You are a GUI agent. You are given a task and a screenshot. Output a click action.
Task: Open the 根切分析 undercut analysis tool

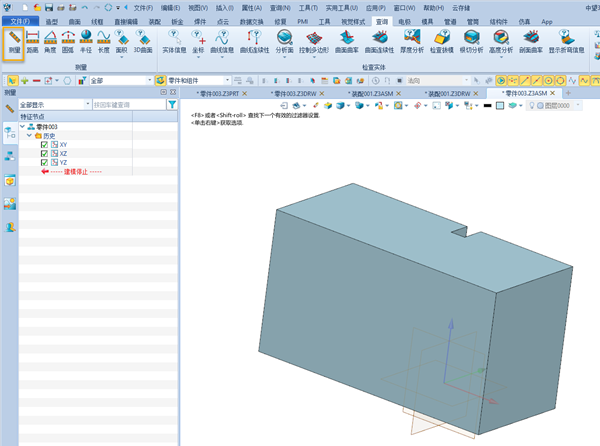click(471, 42)
